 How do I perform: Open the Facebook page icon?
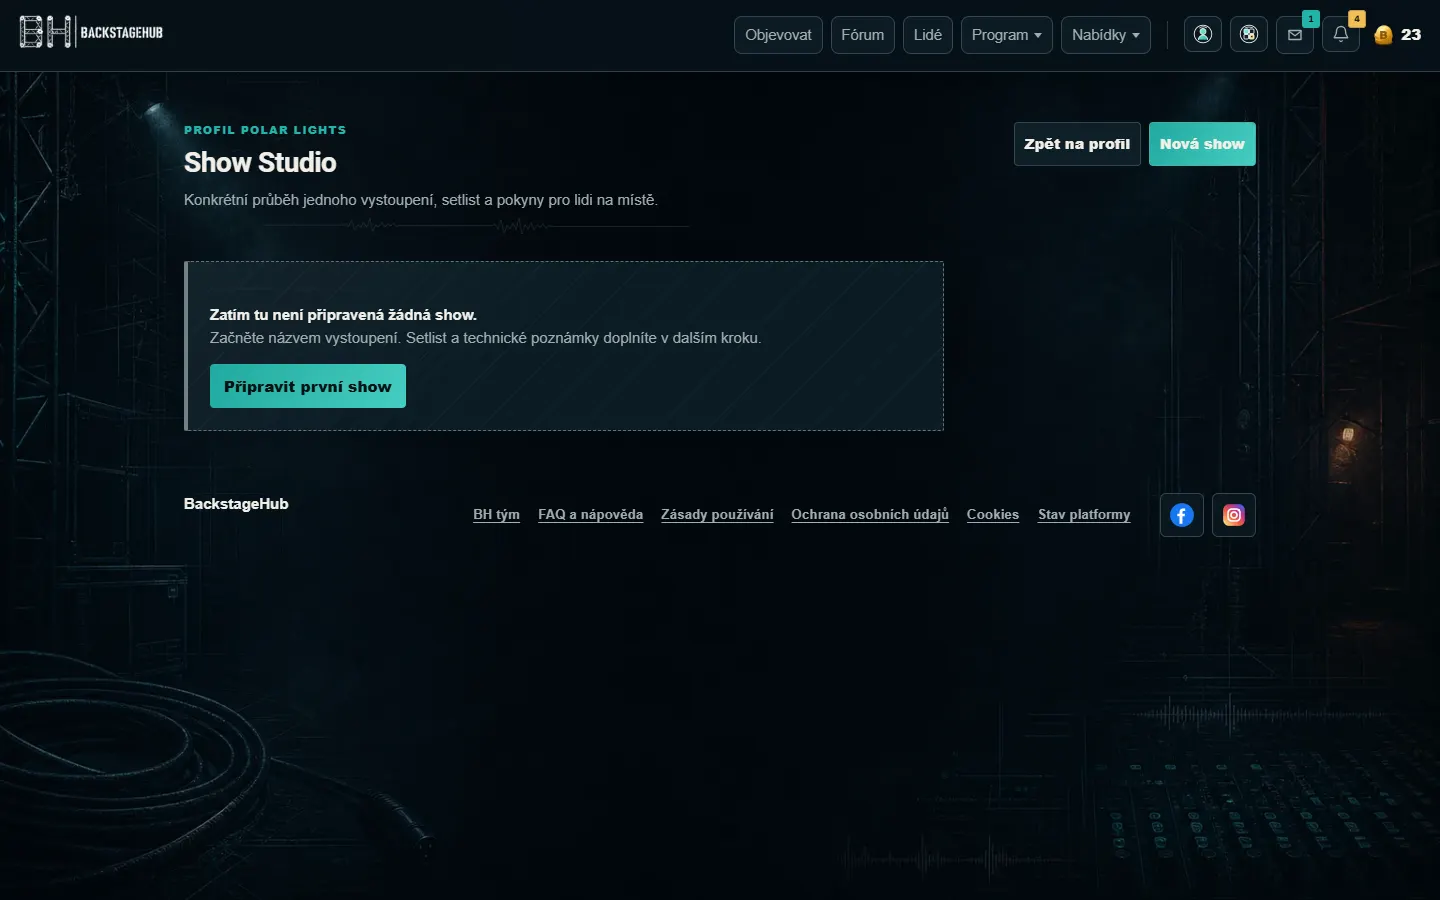click(1182, 515)
